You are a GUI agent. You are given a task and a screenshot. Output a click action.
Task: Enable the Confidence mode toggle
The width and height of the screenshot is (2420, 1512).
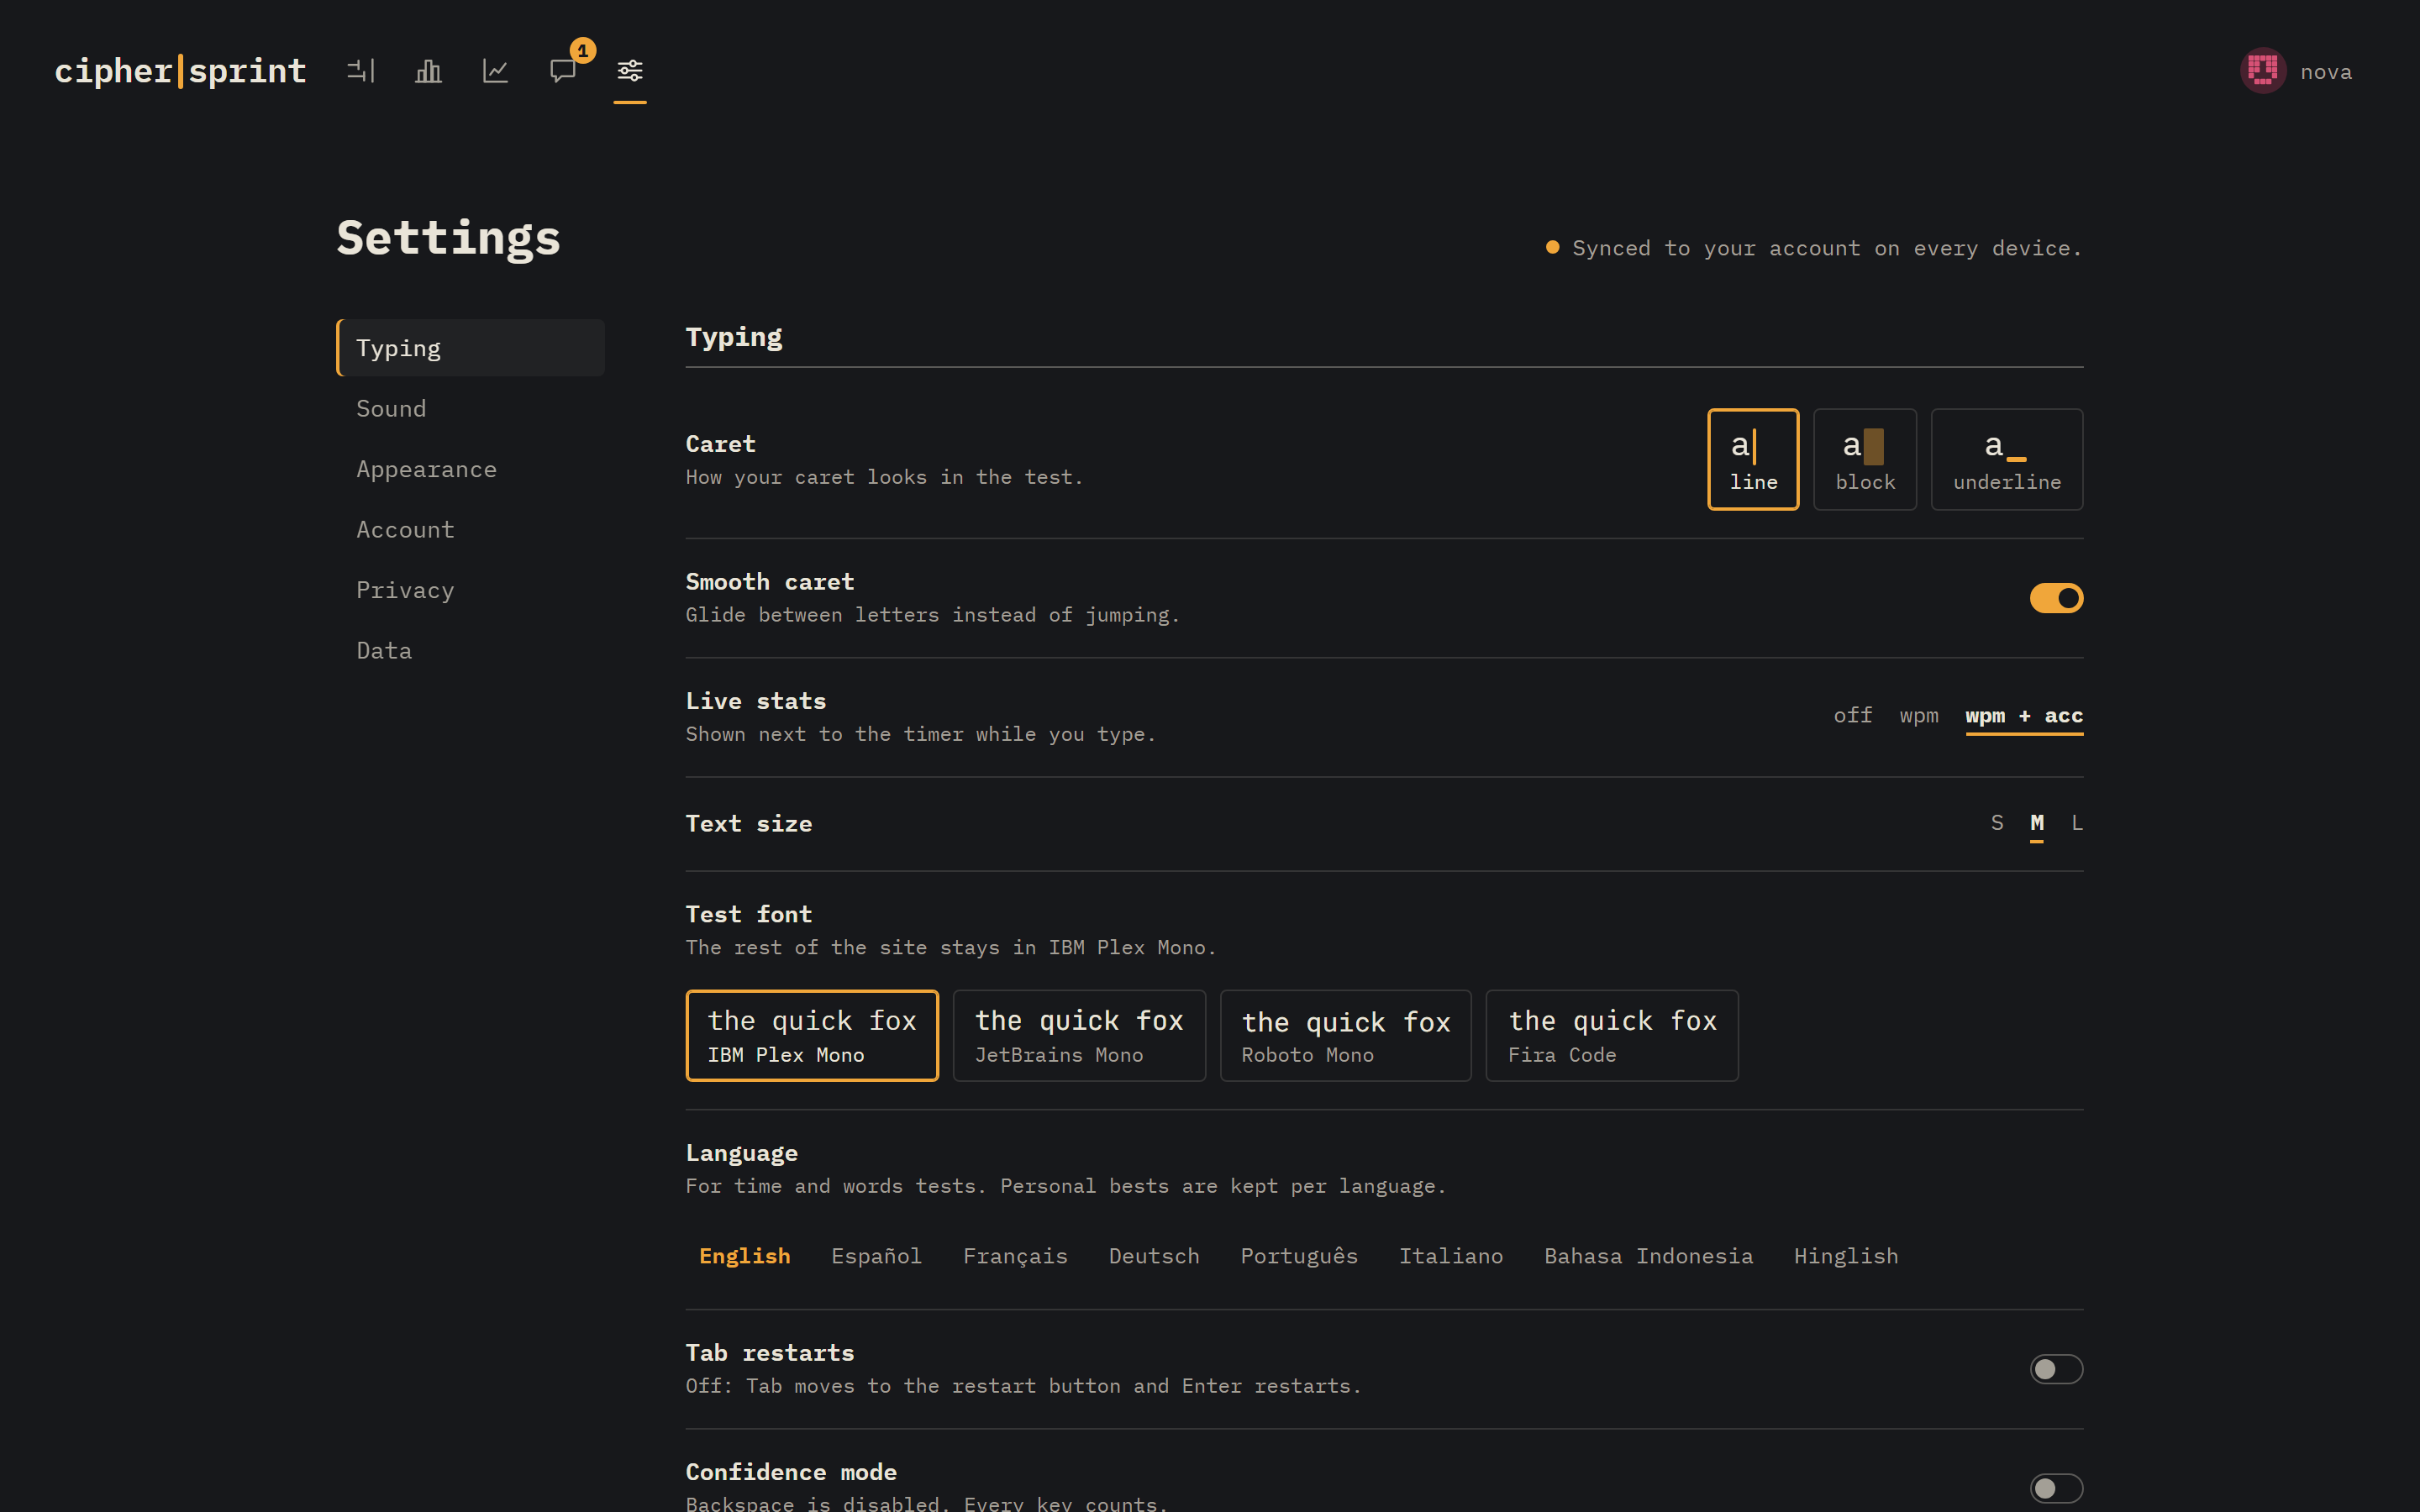pos(2056,1488)
